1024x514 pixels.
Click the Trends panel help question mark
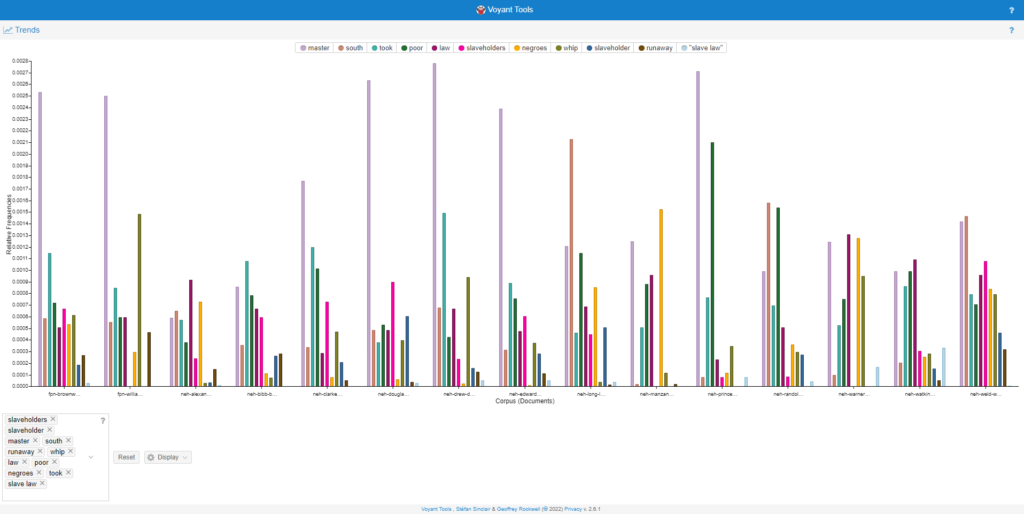click(1011, 30)
